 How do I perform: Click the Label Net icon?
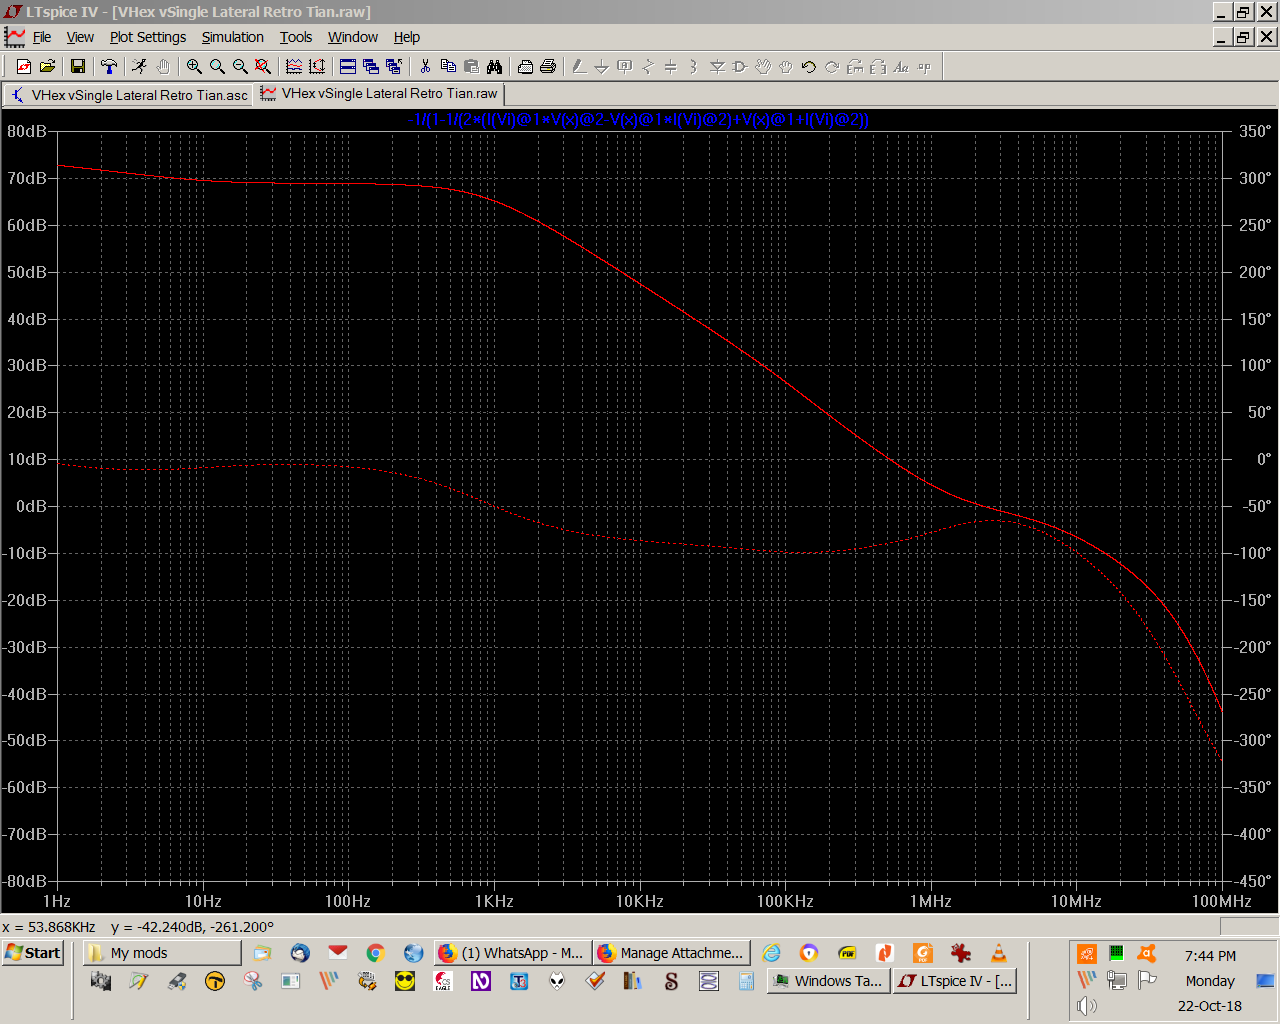point(625,67)
